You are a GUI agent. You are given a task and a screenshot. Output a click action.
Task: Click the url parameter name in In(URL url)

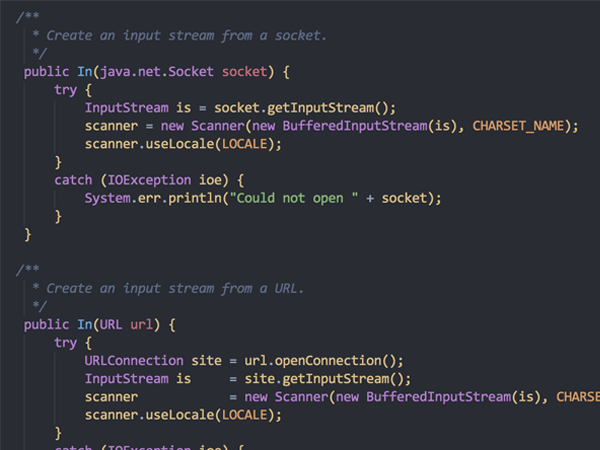pyautogui.click(x=141, y=324)
